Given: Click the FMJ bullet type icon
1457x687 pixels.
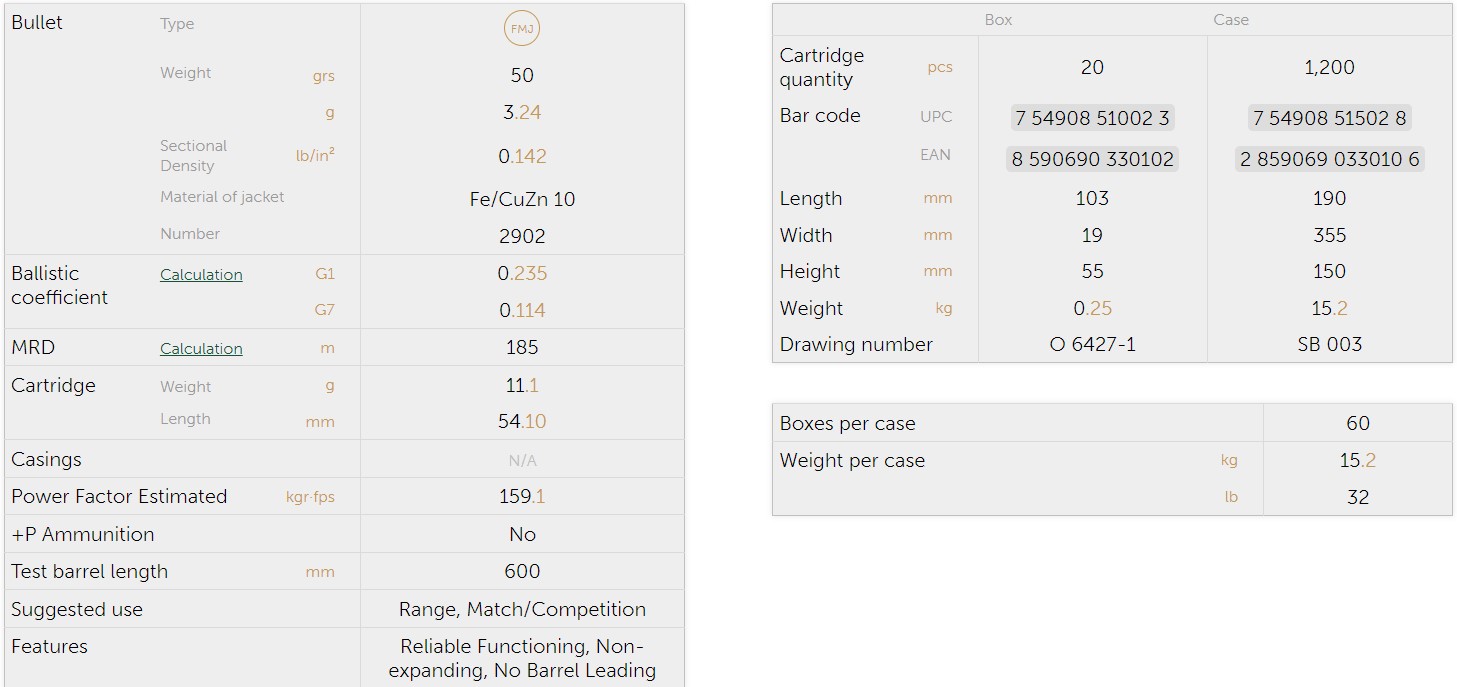Looking at the screenshot, I should point(522,29).
